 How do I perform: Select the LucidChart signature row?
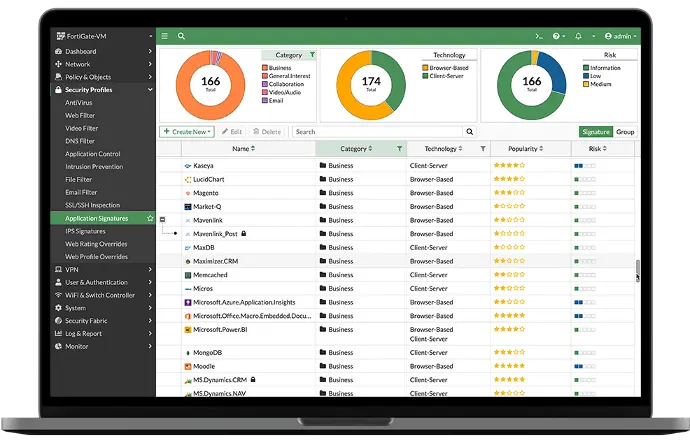(396, 179)
